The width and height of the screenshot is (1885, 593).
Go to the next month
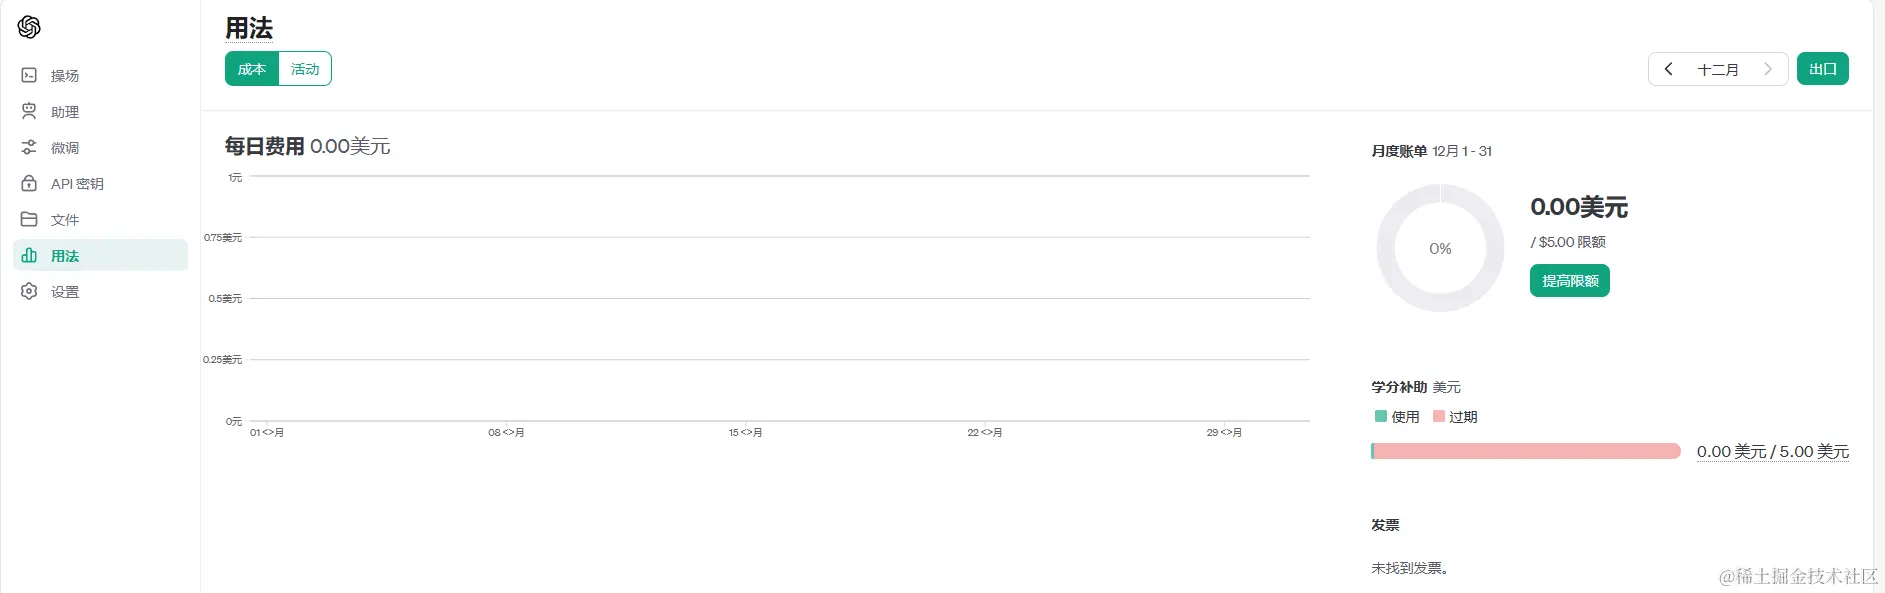[1768, 69]
